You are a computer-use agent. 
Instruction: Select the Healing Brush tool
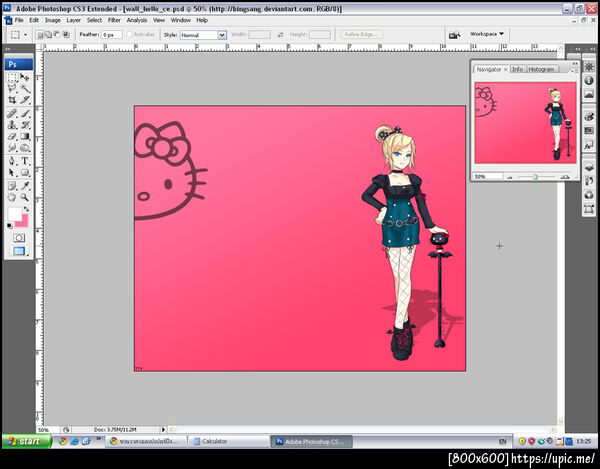tap(12, 113)
